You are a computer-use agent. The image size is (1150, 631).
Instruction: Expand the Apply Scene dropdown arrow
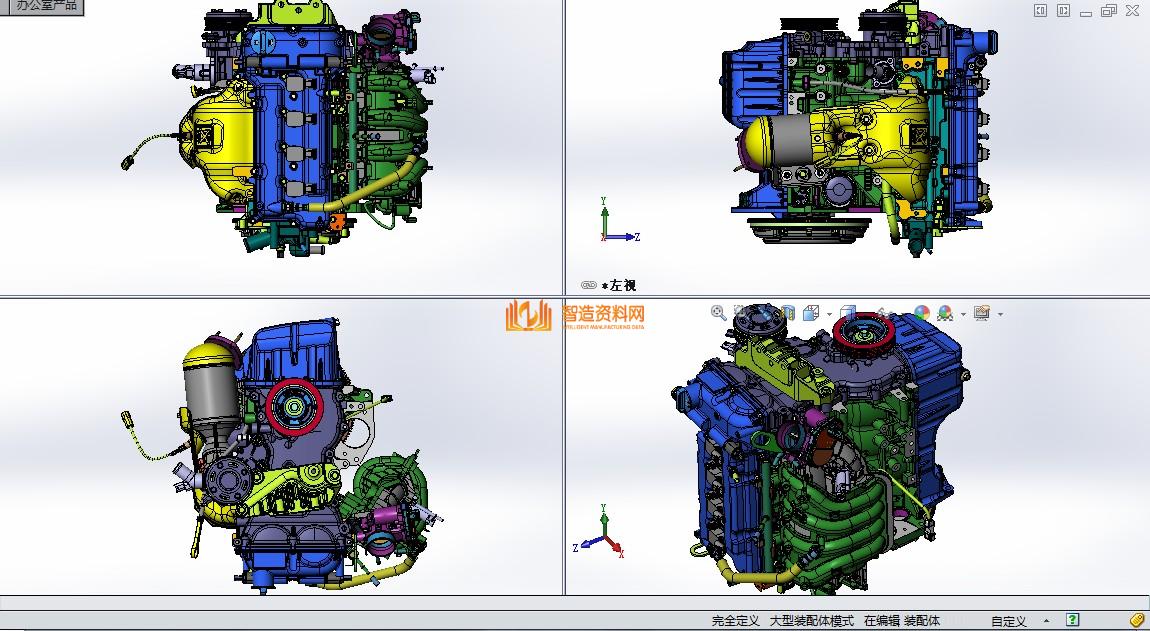962,315
